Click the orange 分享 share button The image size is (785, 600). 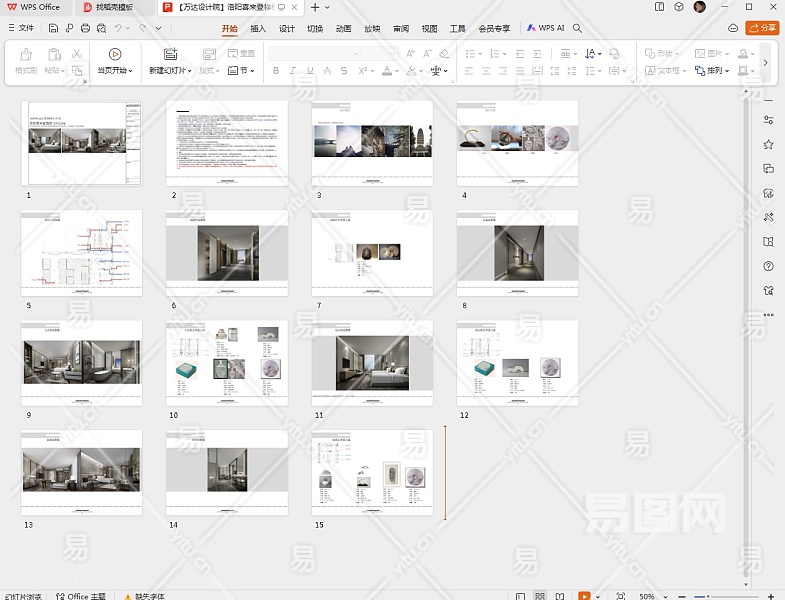tap(762, 28)
